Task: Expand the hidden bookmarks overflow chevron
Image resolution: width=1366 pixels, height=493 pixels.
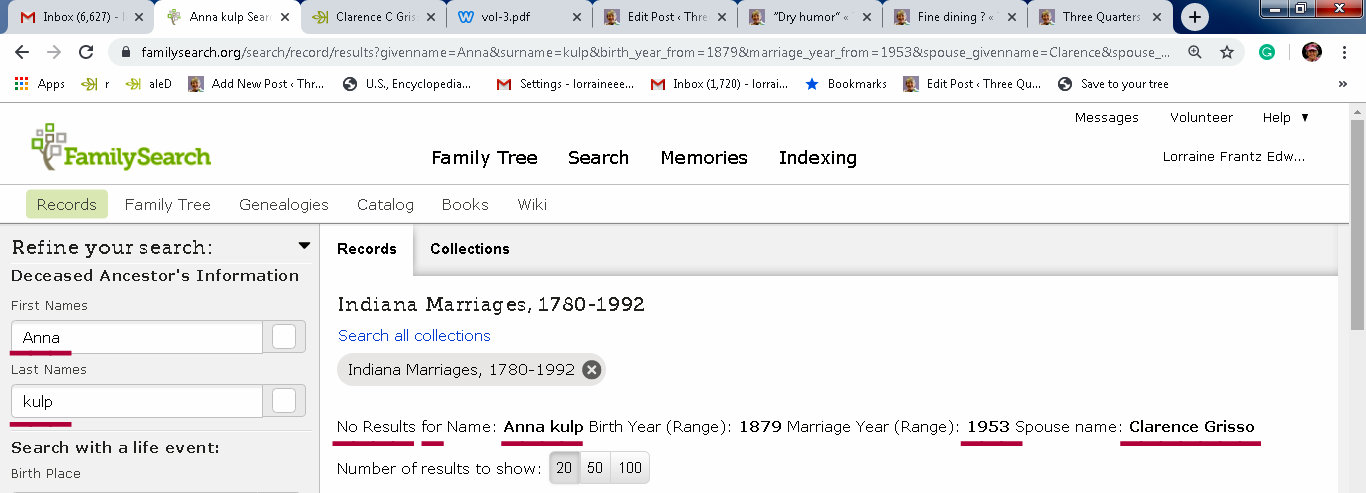Action: click(1342, 84)
